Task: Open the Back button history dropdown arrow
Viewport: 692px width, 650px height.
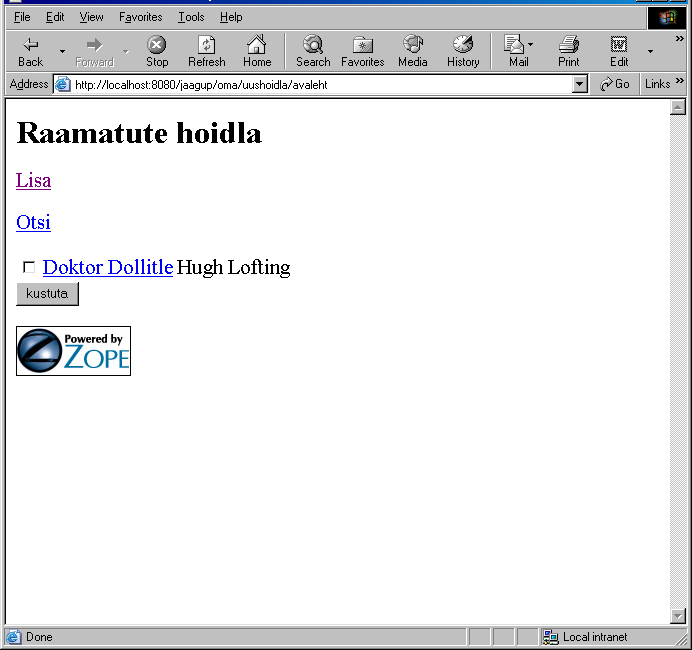Action: [62, 52]
